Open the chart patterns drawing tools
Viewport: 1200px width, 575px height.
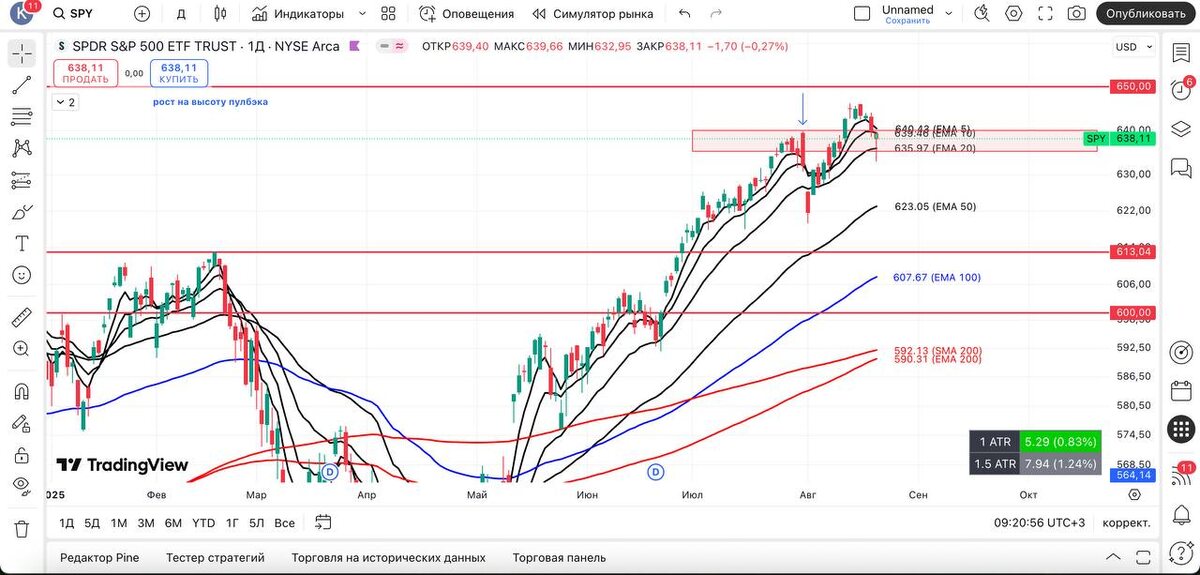point(21,149)
